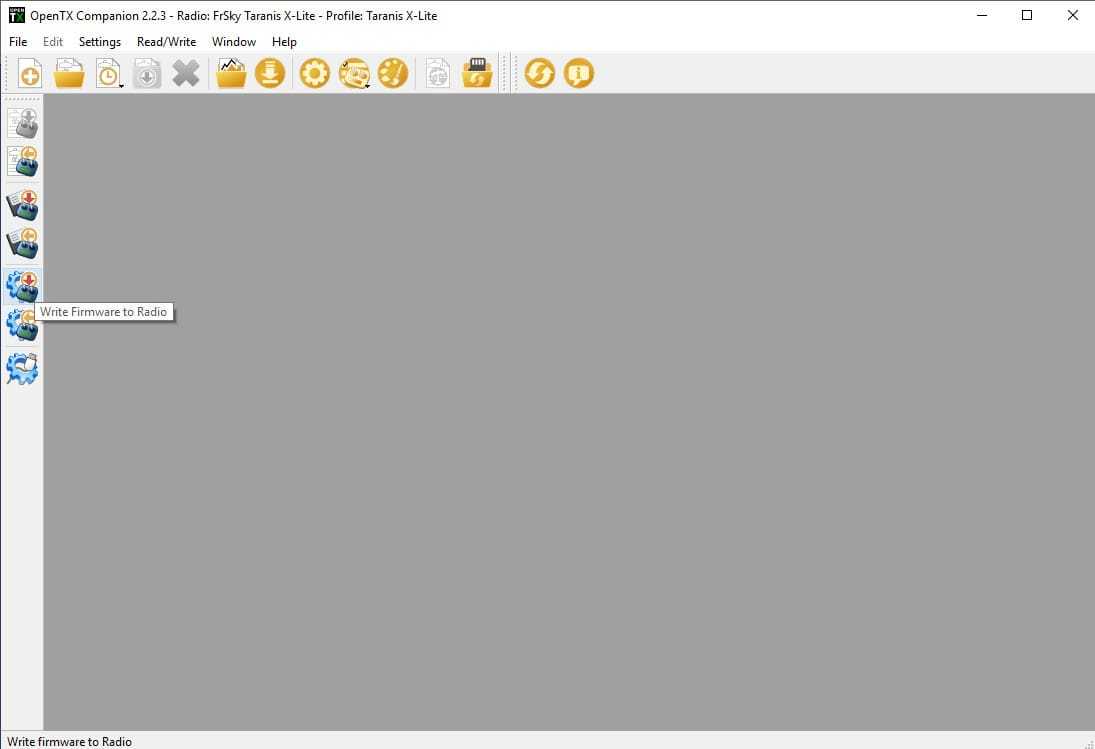Screen dimensions: 1095x749
Task: Click the laptop-and-radio icon with the red down arrow
Action: pos(22,205)
